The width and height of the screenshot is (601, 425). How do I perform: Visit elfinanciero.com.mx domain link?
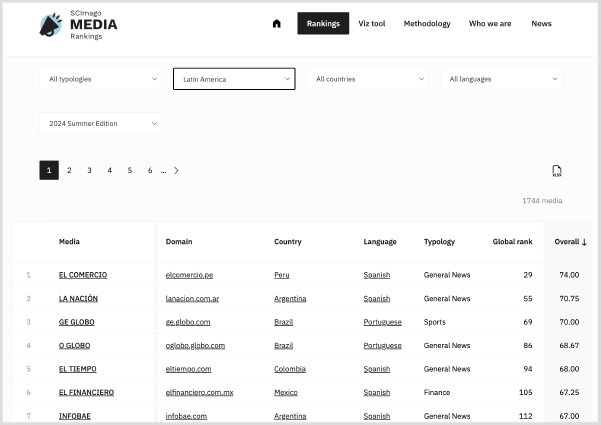[x=199, y=392]
